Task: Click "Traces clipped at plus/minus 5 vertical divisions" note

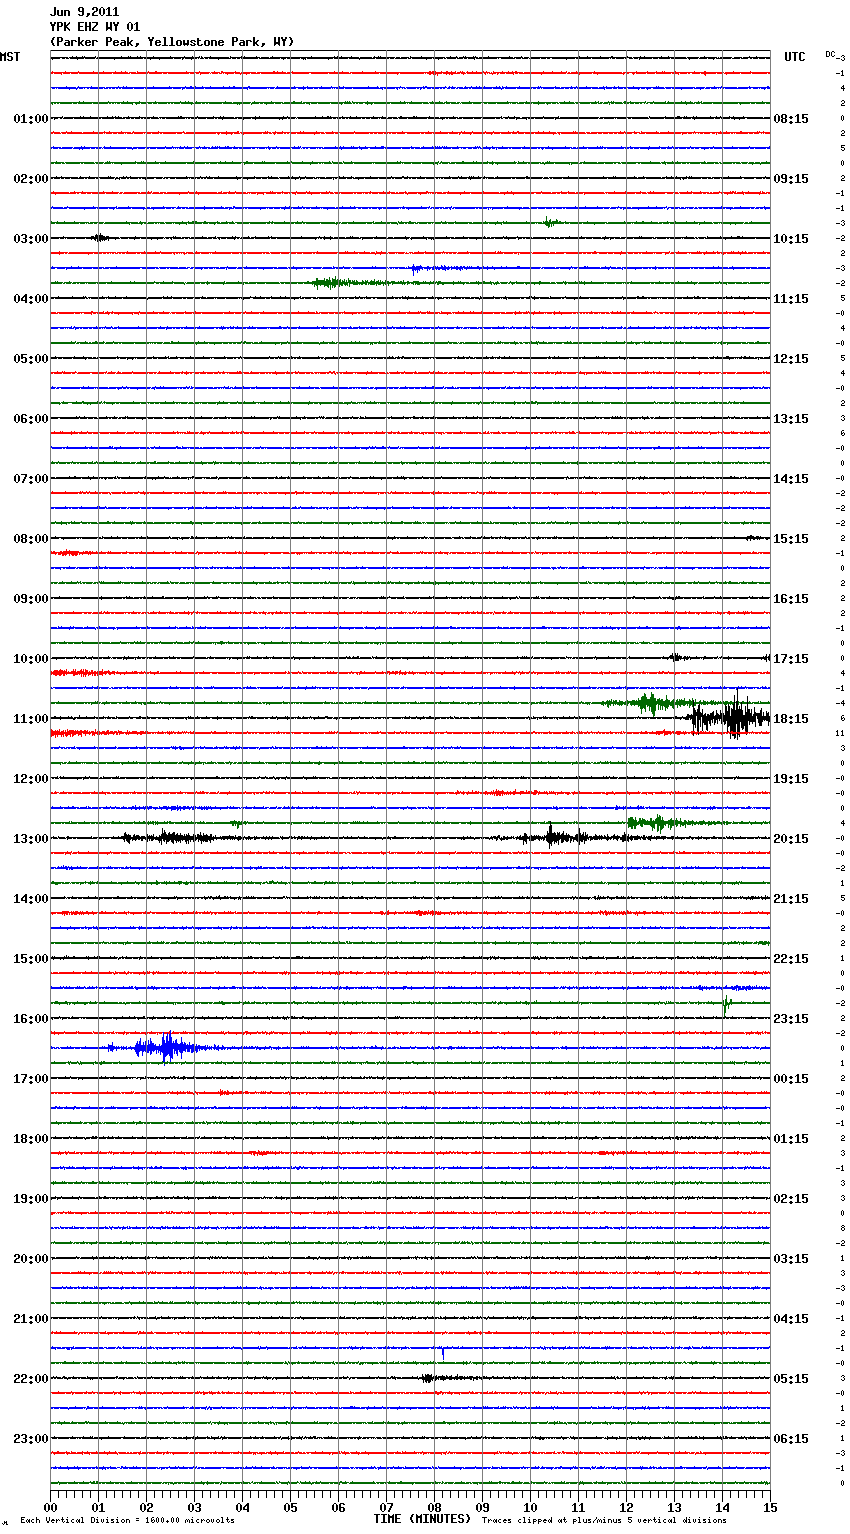Action: 604,1521
